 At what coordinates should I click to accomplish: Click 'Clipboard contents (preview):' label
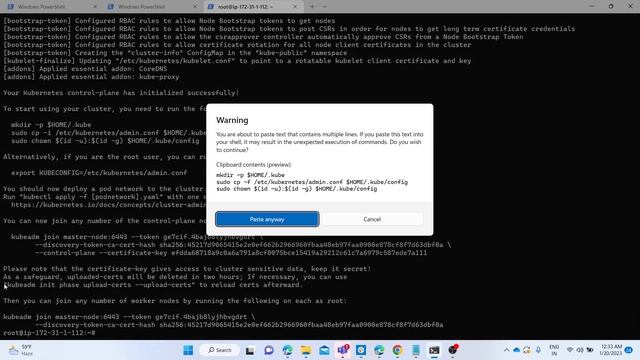pyautogui.click(x=253, y=164)
